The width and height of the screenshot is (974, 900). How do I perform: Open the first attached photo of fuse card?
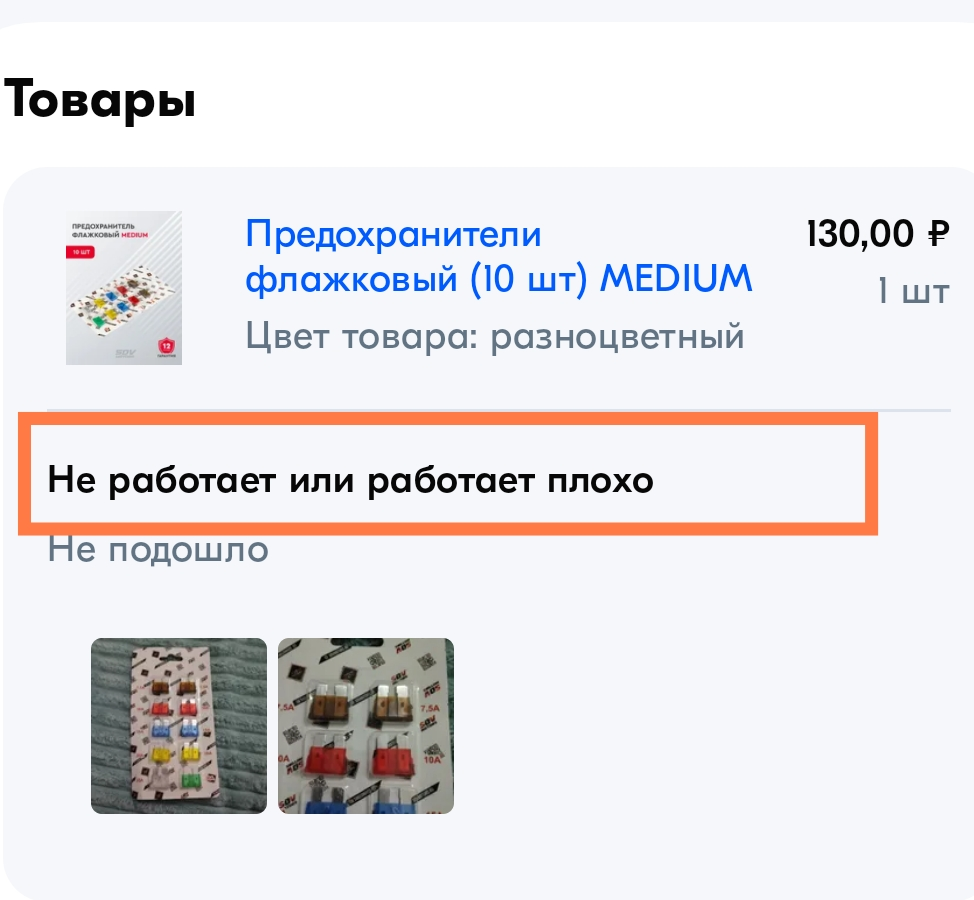[x=179, y=725]
